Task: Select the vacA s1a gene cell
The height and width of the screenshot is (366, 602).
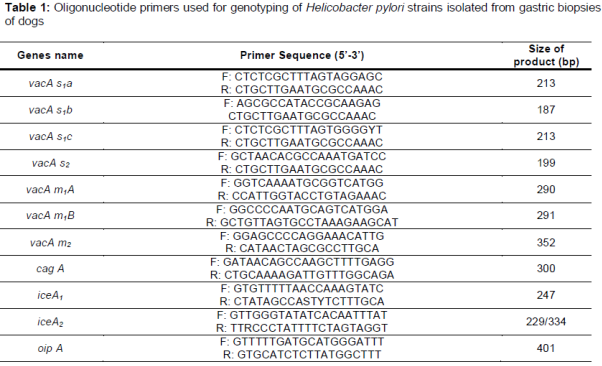Action: [50, 83]
